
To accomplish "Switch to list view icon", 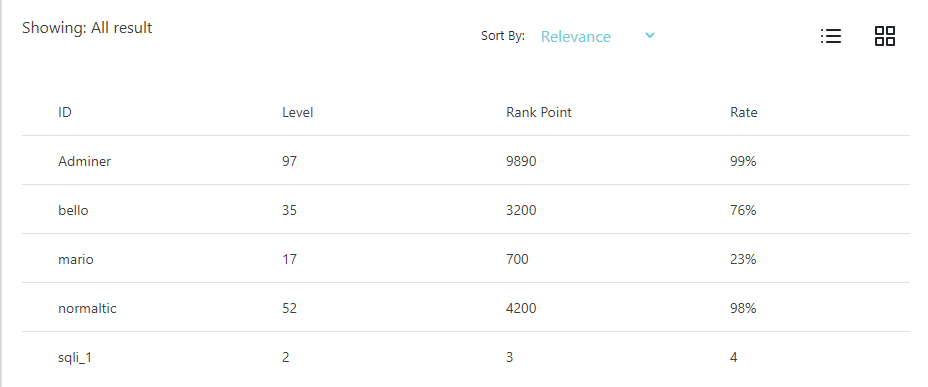I will click(831, 36).
